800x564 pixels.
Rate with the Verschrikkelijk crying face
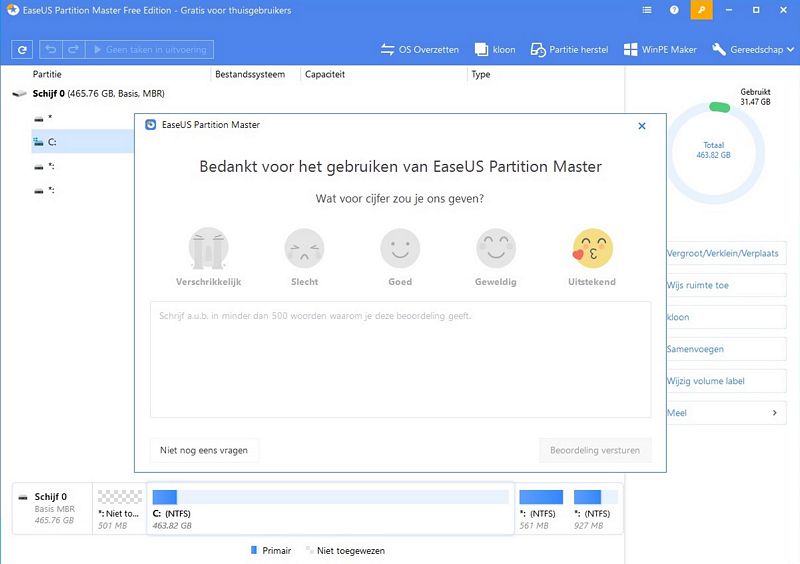pyautogui.click(x=208, y=249)
